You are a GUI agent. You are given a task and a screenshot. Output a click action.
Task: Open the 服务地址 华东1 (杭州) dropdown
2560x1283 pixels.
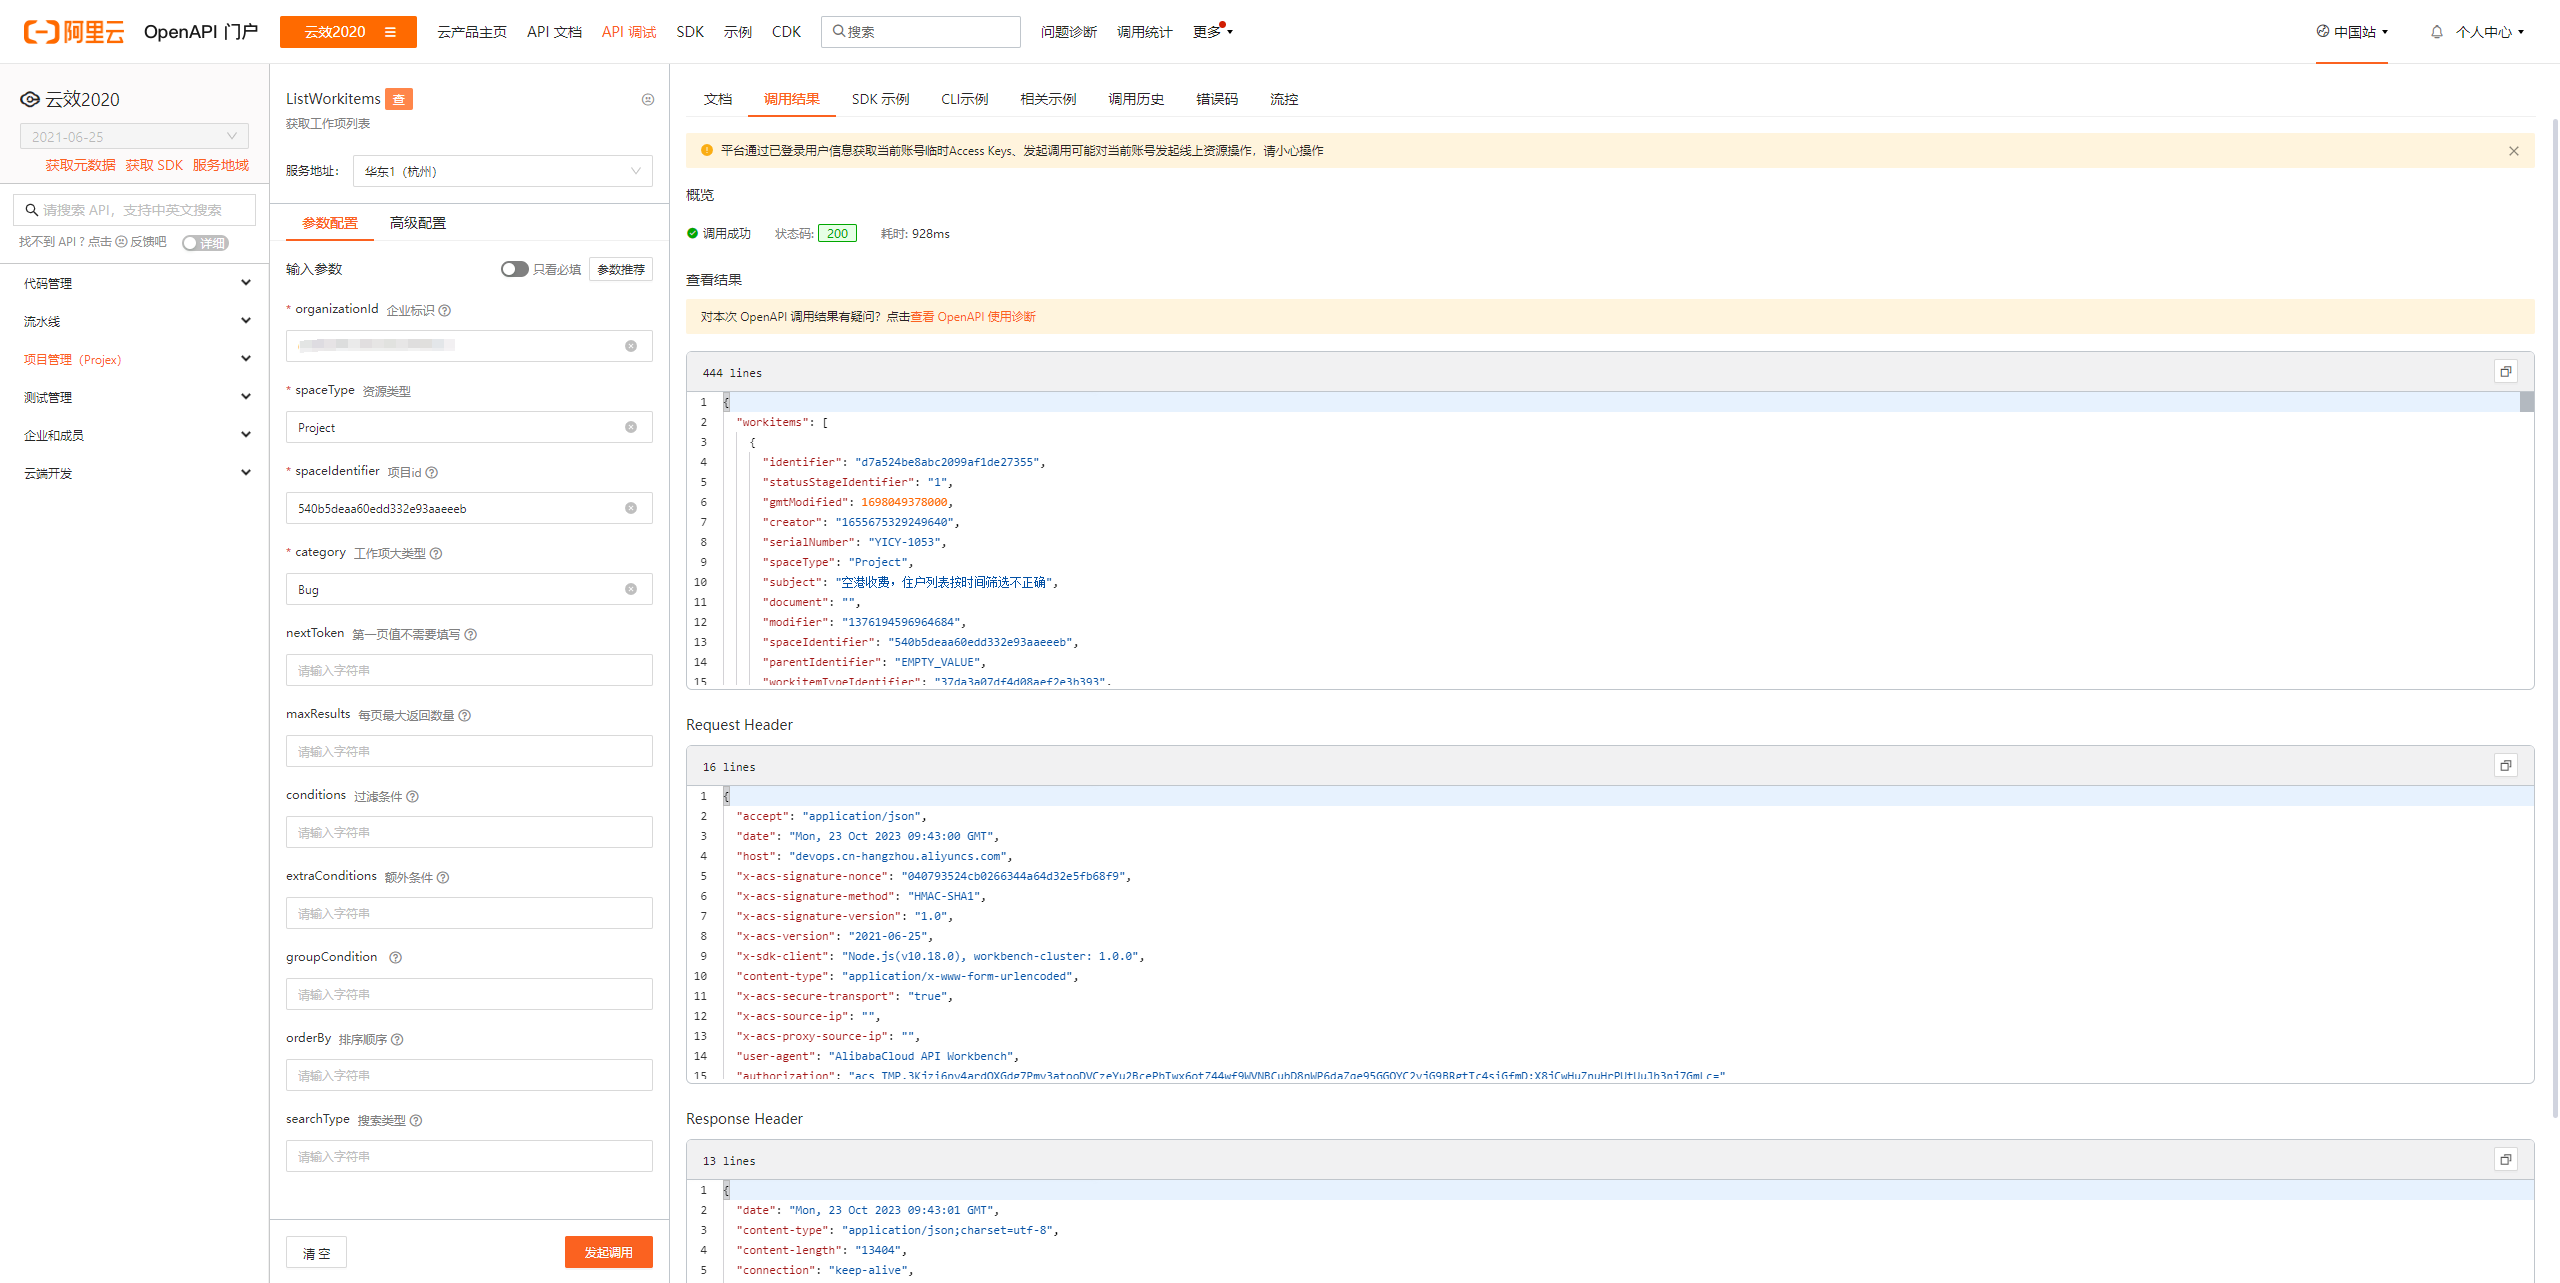click(x=503, y=171)
